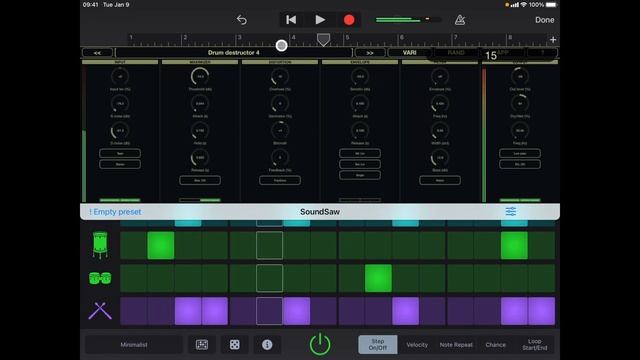Turn off the lit step 15 in floor tom row
This screenshot has height=360, width=640.
point(514,245)
